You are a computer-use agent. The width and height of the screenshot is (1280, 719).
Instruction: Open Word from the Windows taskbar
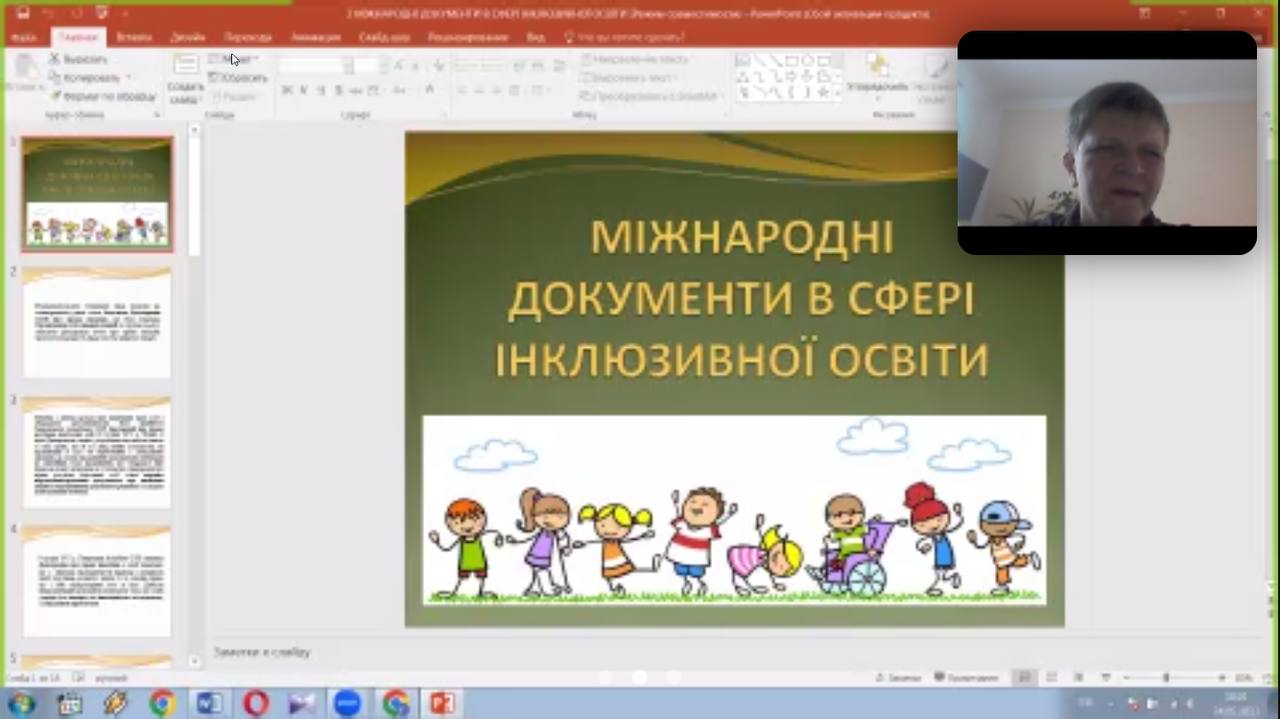coord(209,703)
